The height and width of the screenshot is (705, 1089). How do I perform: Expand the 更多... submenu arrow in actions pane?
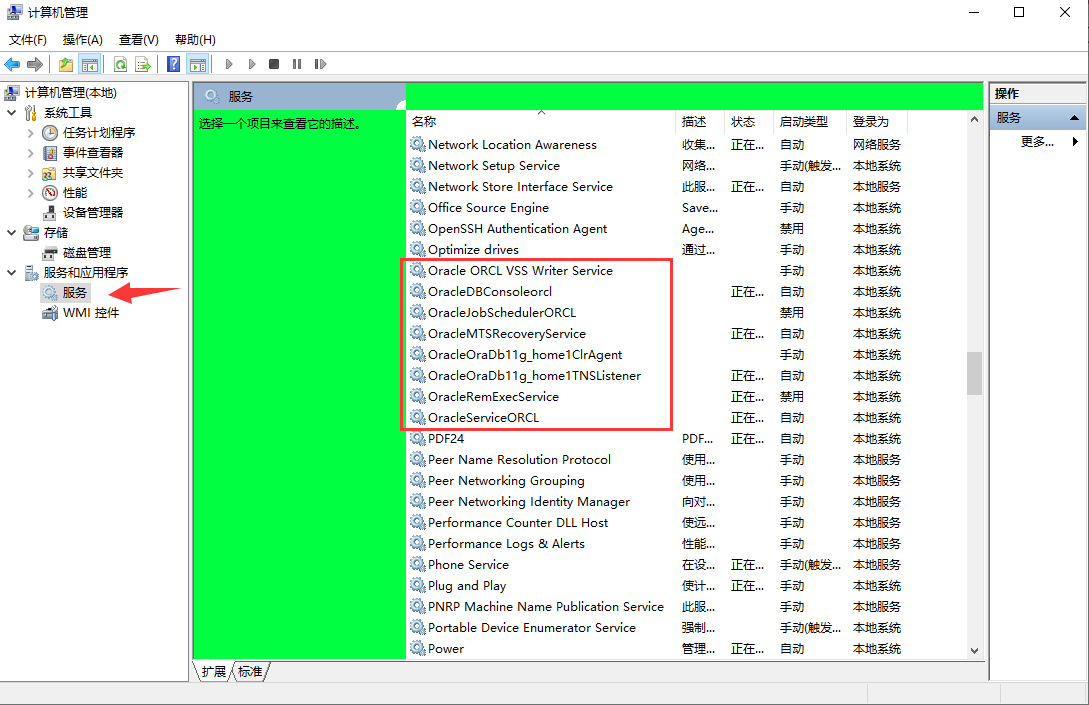[x=1075, y=142]
